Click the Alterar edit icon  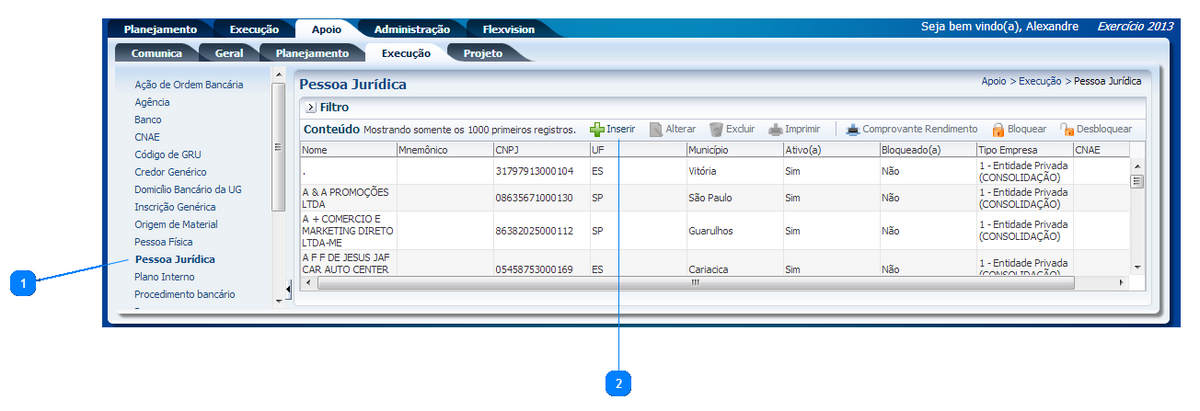[x=656, y=129]
